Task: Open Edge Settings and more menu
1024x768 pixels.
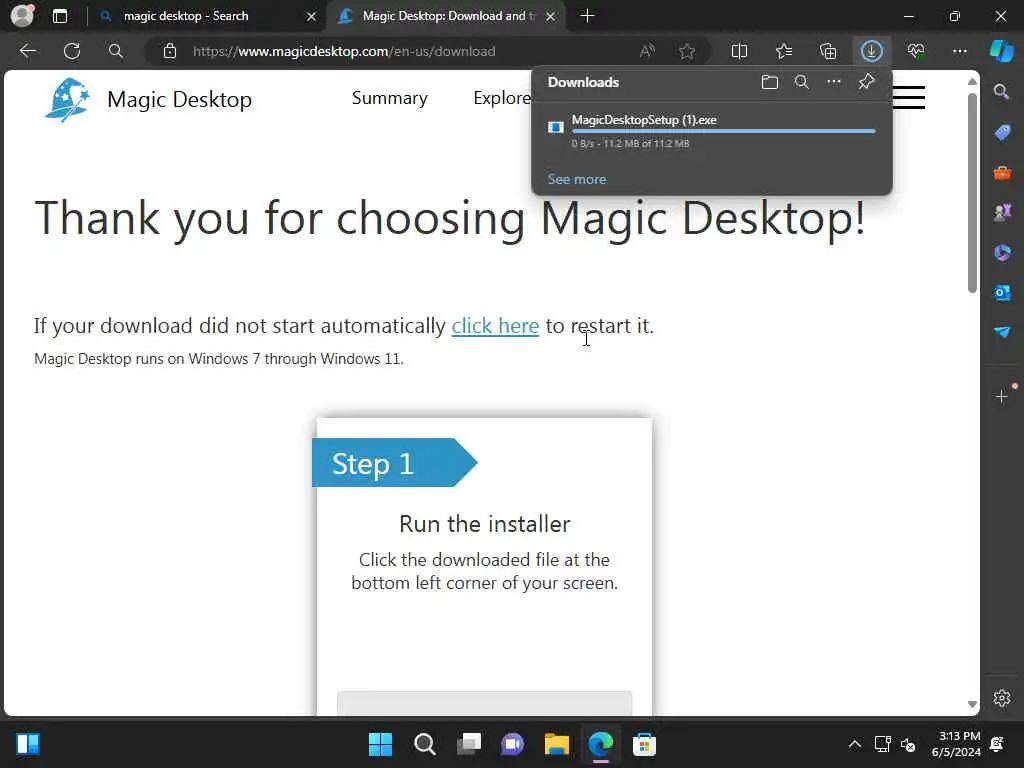Action: click(960, 51)
